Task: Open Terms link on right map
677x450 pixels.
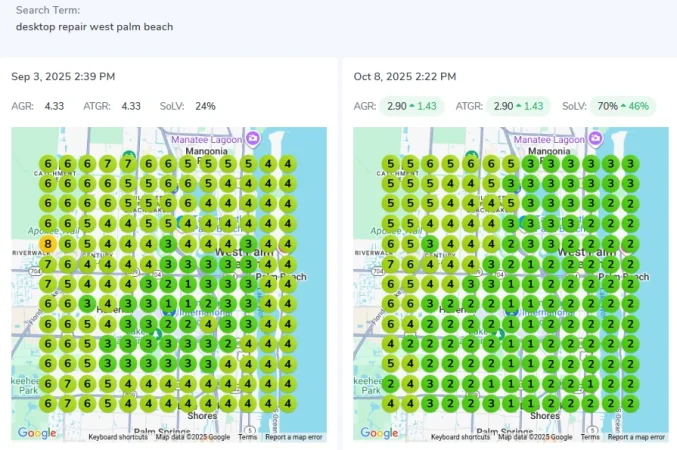Action: (x=590, y=437)
